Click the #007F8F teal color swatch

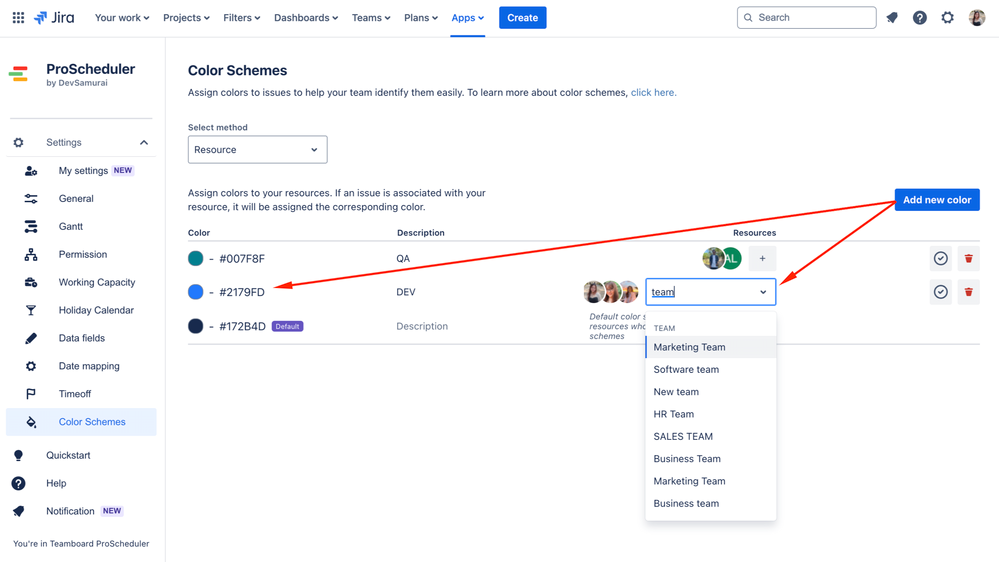(x=196, y=259)
